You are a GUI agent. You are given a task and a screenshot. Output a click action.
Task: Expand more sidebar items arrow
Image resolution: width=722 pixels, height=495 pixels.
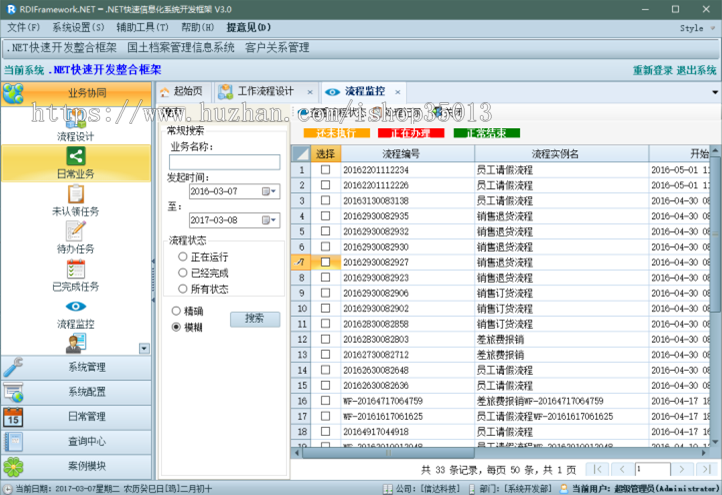pyautogui.click(x=144, y=349)
